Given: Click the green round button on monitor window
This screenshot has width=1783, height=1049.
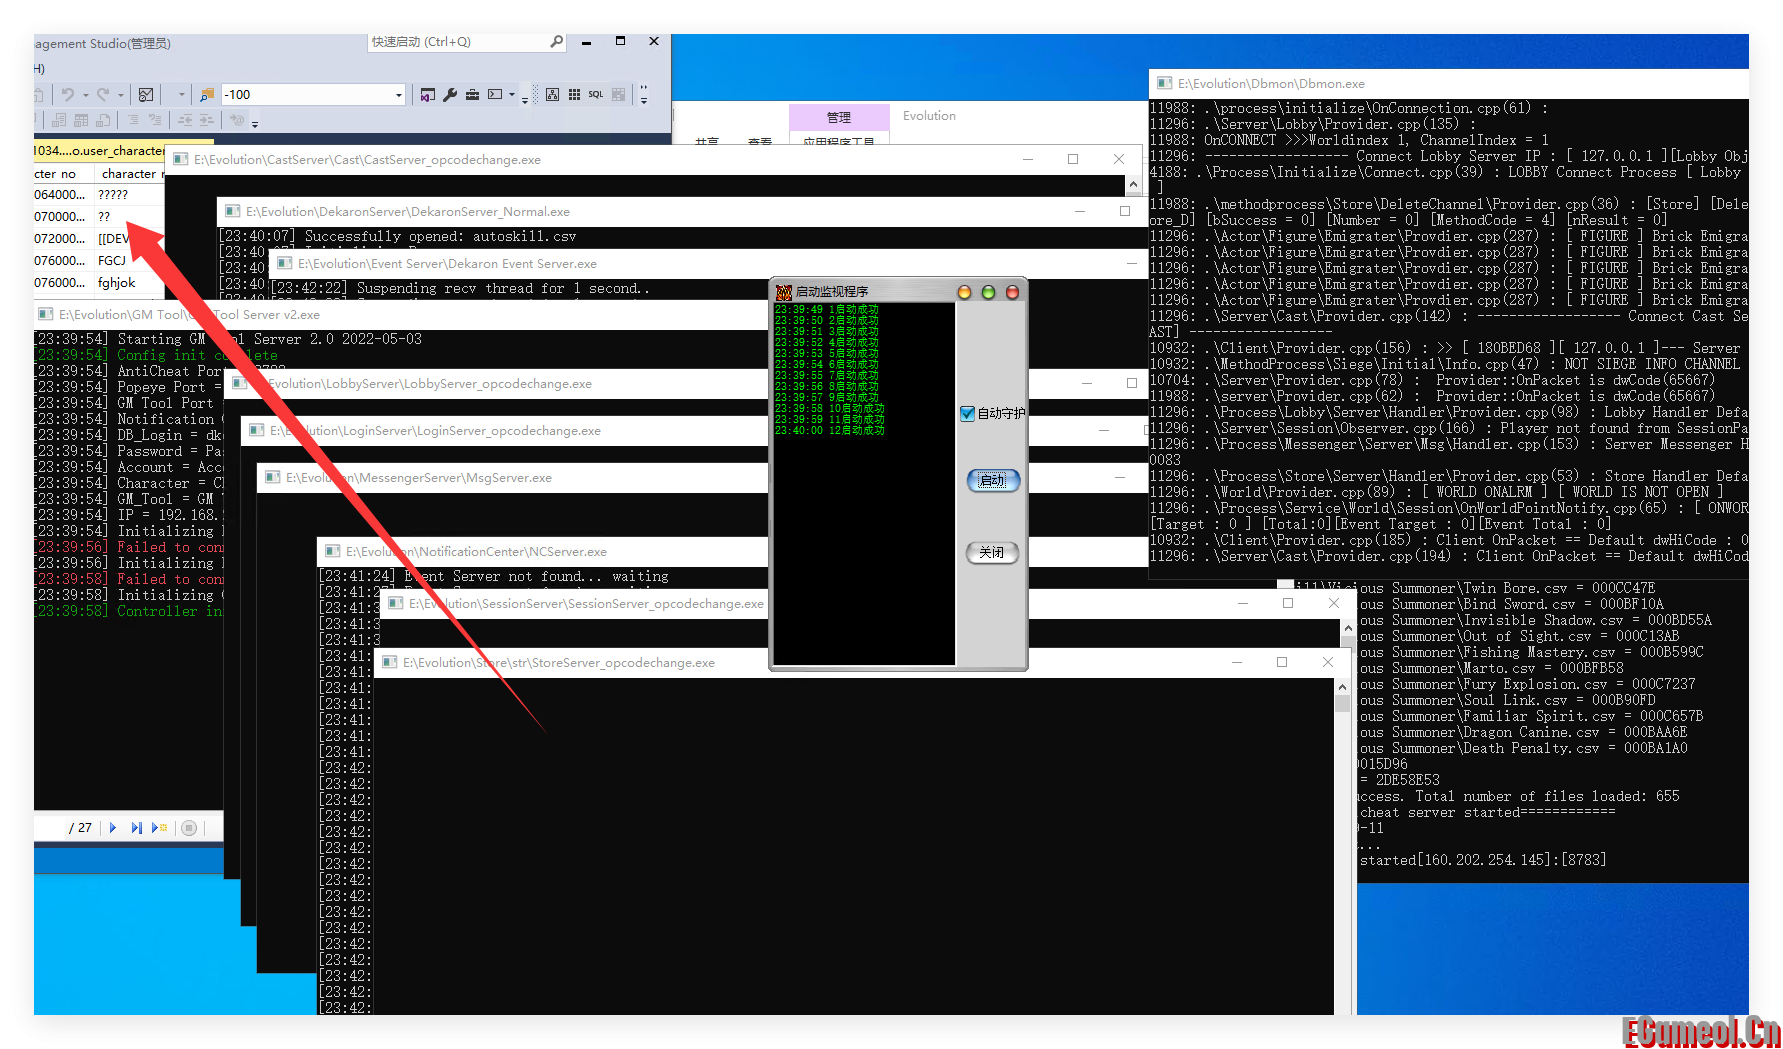Looking at the screenshot, I should coord(988,292).
